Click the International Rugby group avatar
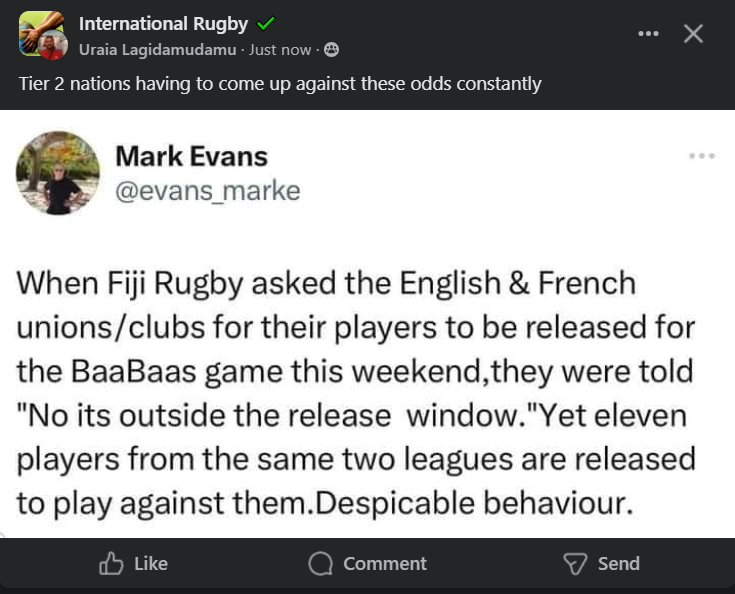This screenshot has height=594, width=735. 41,35
